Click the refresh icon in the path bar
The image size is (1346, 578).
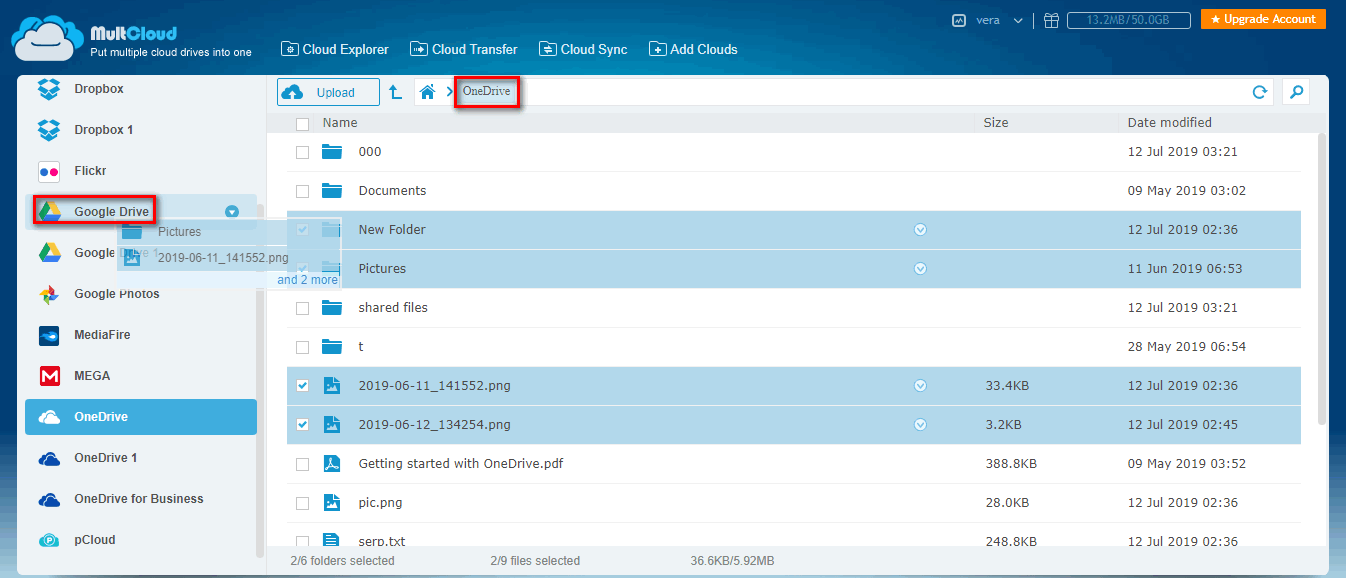click(1259, 93)
